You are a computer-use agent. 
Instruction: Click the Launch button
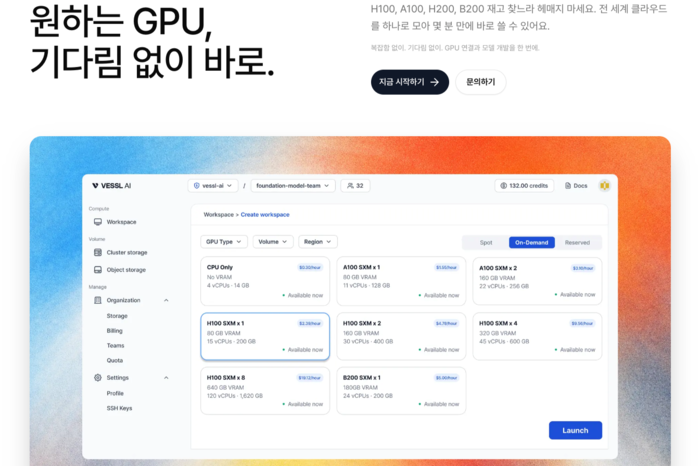(x=575, y=430)
